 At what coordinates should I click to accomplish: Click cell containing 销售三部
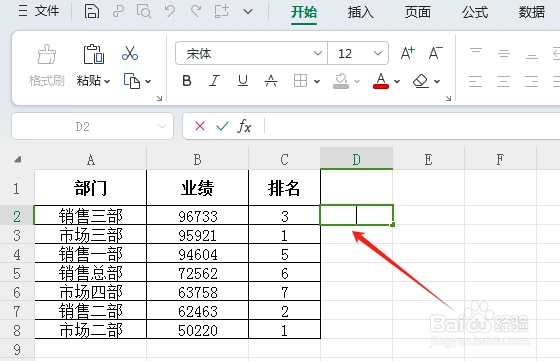[x=91, y=216]
